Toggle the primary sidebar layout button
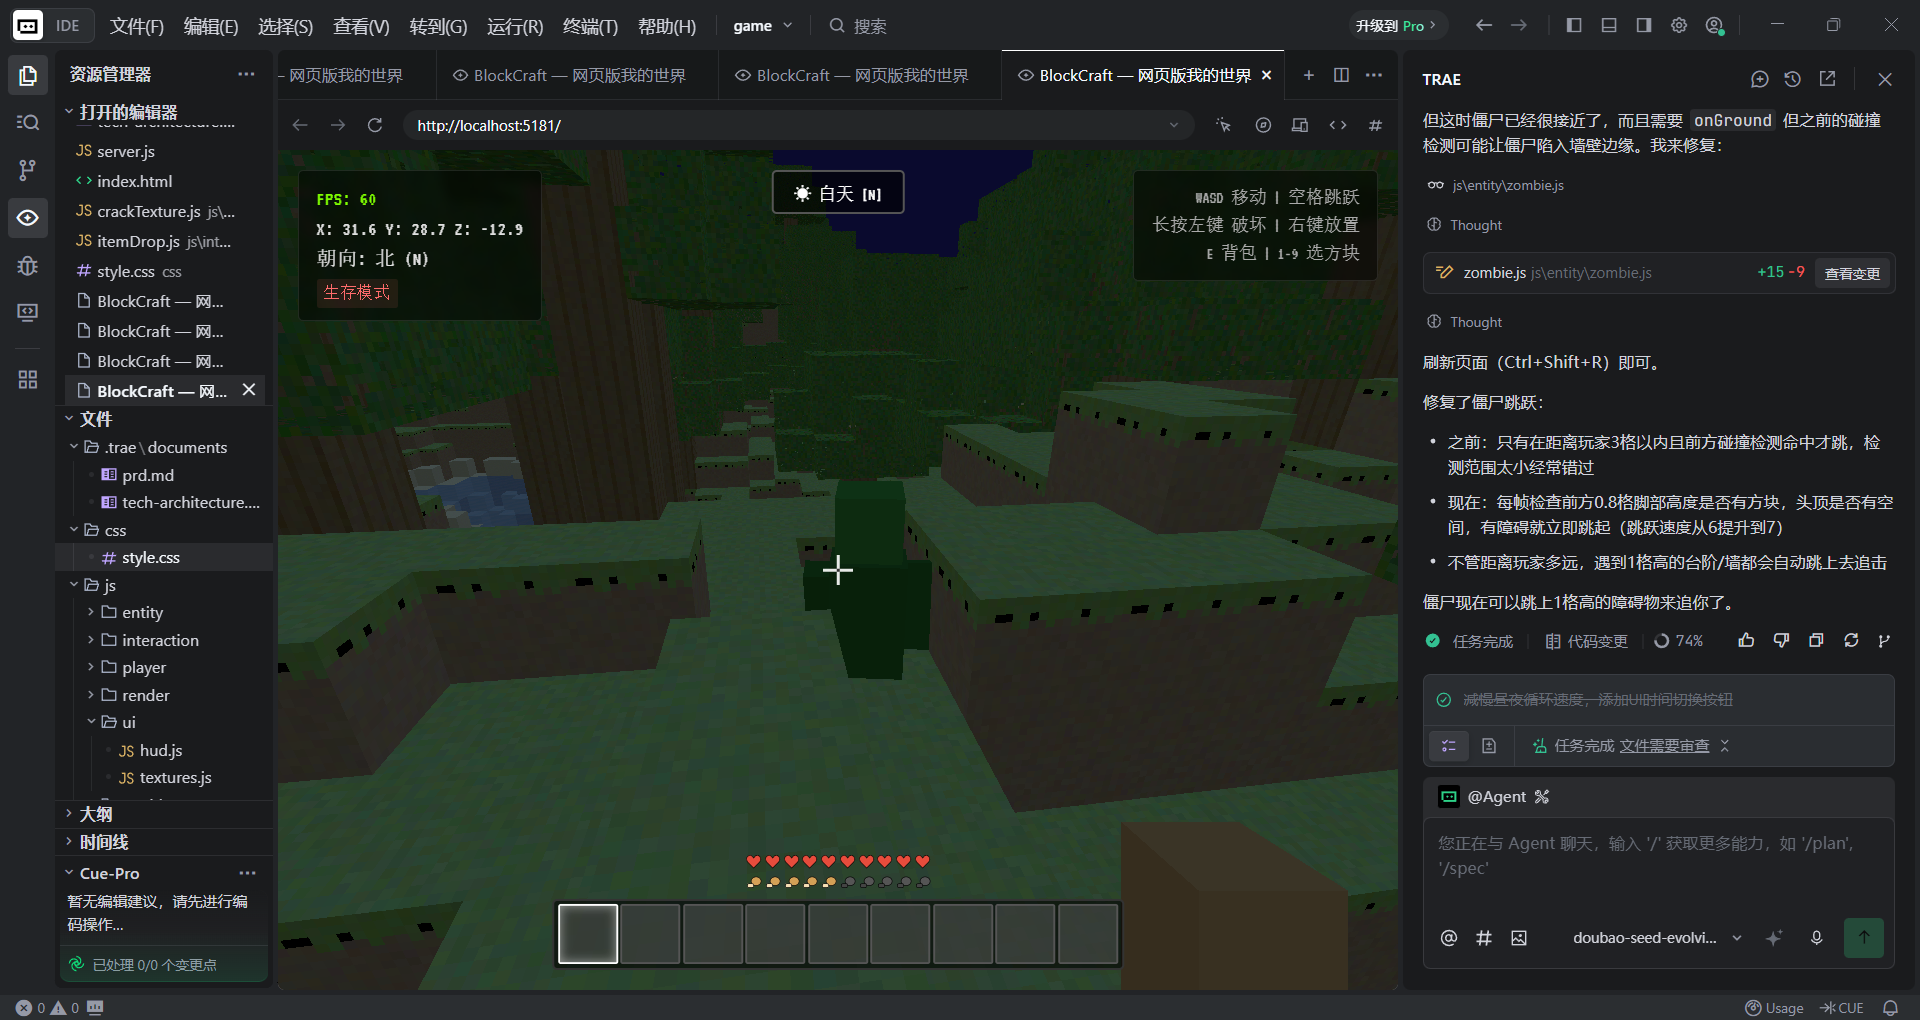This screenshot has height=1020, width=1920. click(1574, 26)
